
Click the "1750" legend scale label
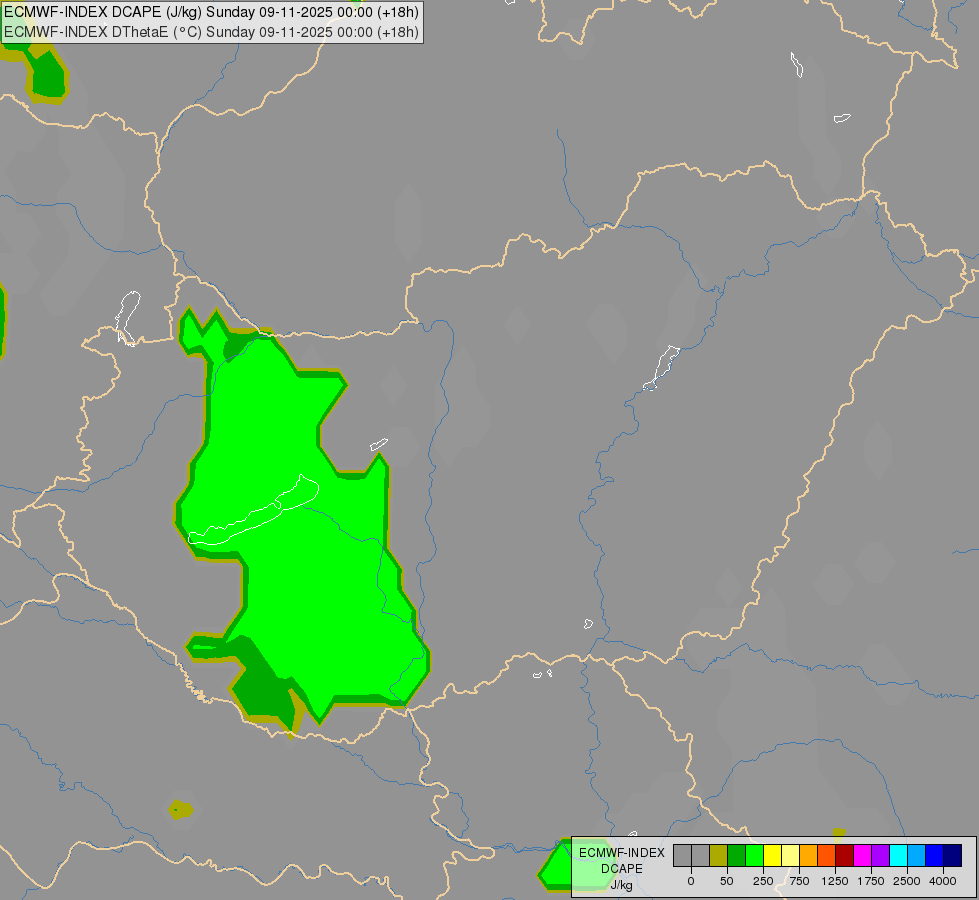pos(871,881)
